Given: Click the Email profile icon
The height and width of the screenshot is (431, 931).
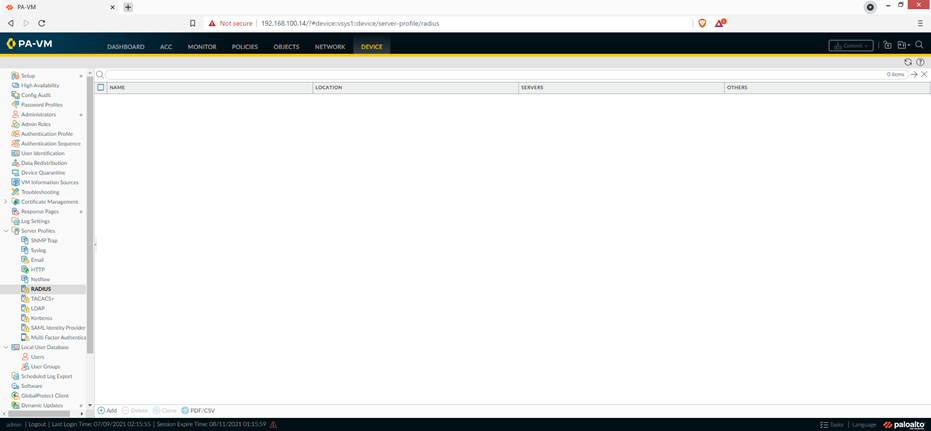Looking at the screenshot, I should point(26,260).
